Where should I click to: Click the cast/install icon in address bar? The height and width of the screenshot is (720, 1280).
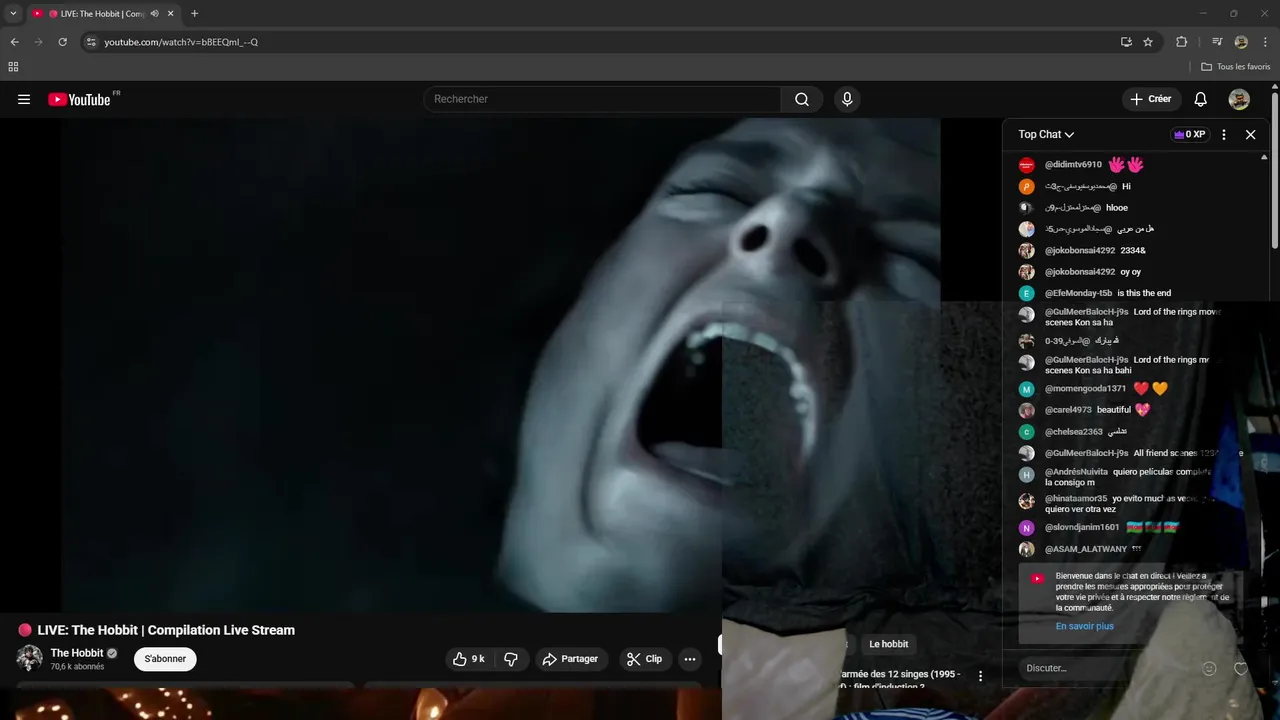(1126, 42)
